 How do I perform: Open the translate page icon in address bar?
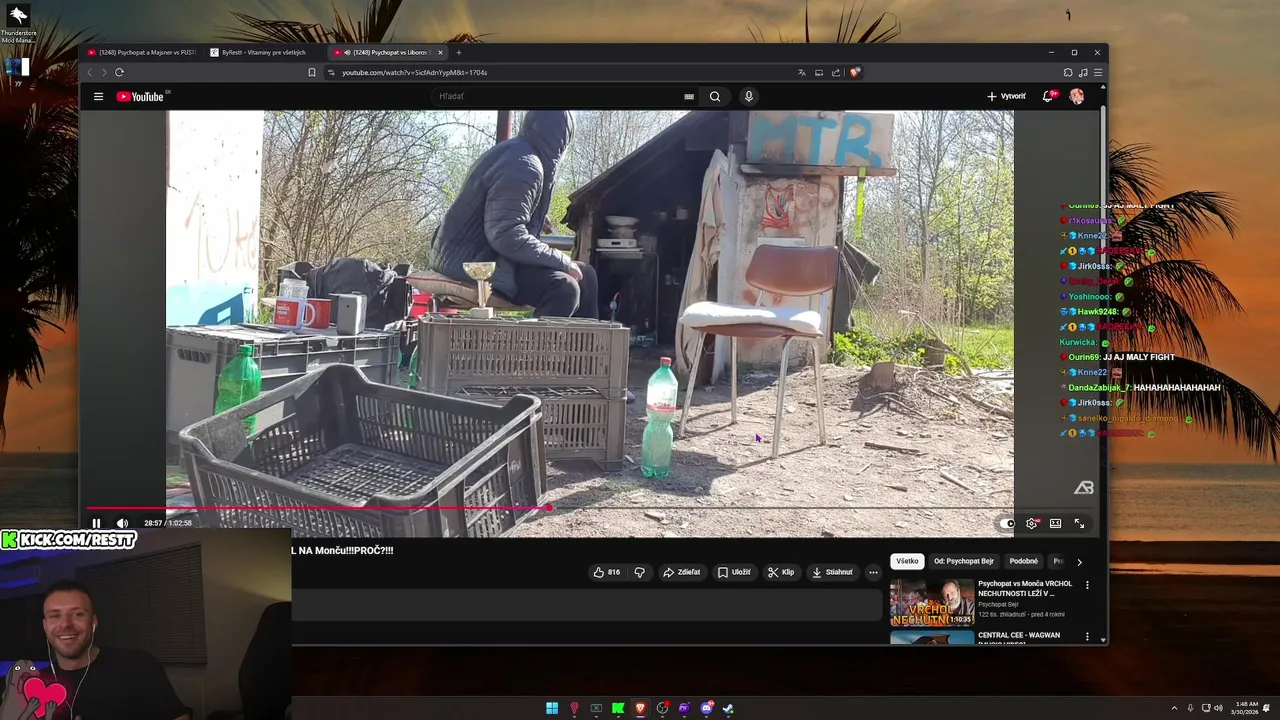click(x=801, y=72)
